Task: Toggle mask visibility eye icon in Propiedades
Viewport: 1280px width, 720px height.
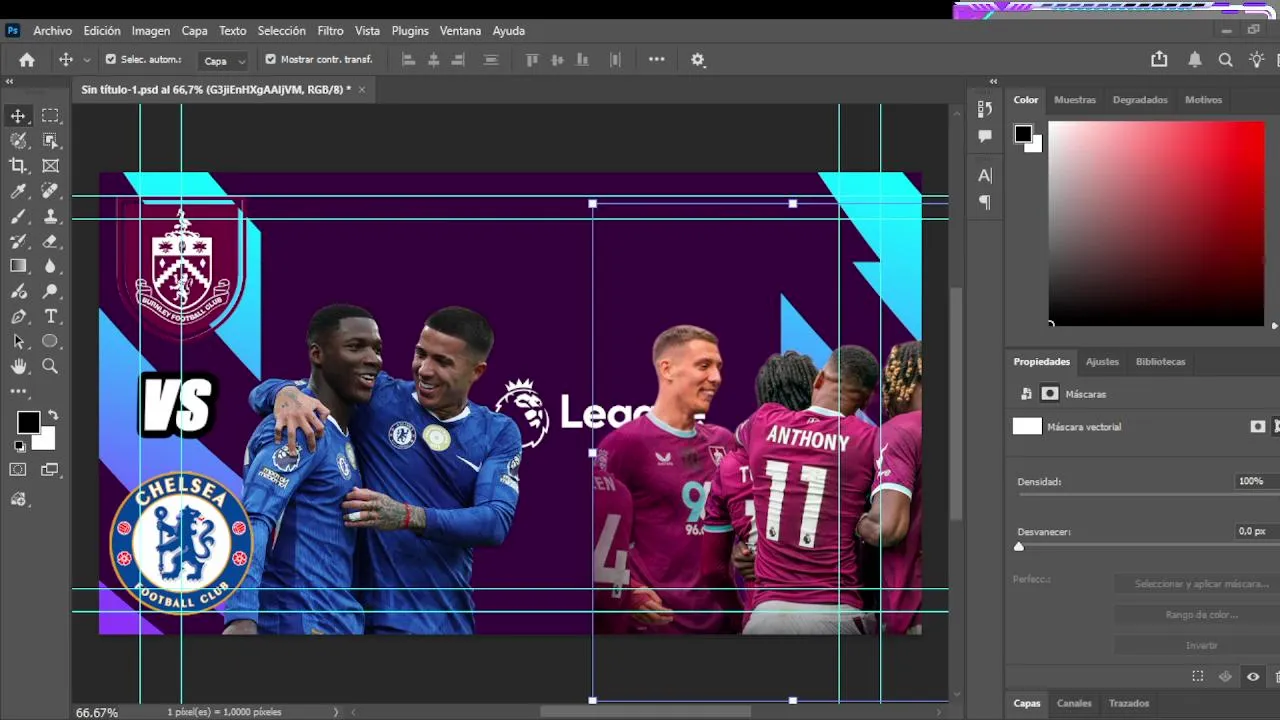Action: (1253, 677)
